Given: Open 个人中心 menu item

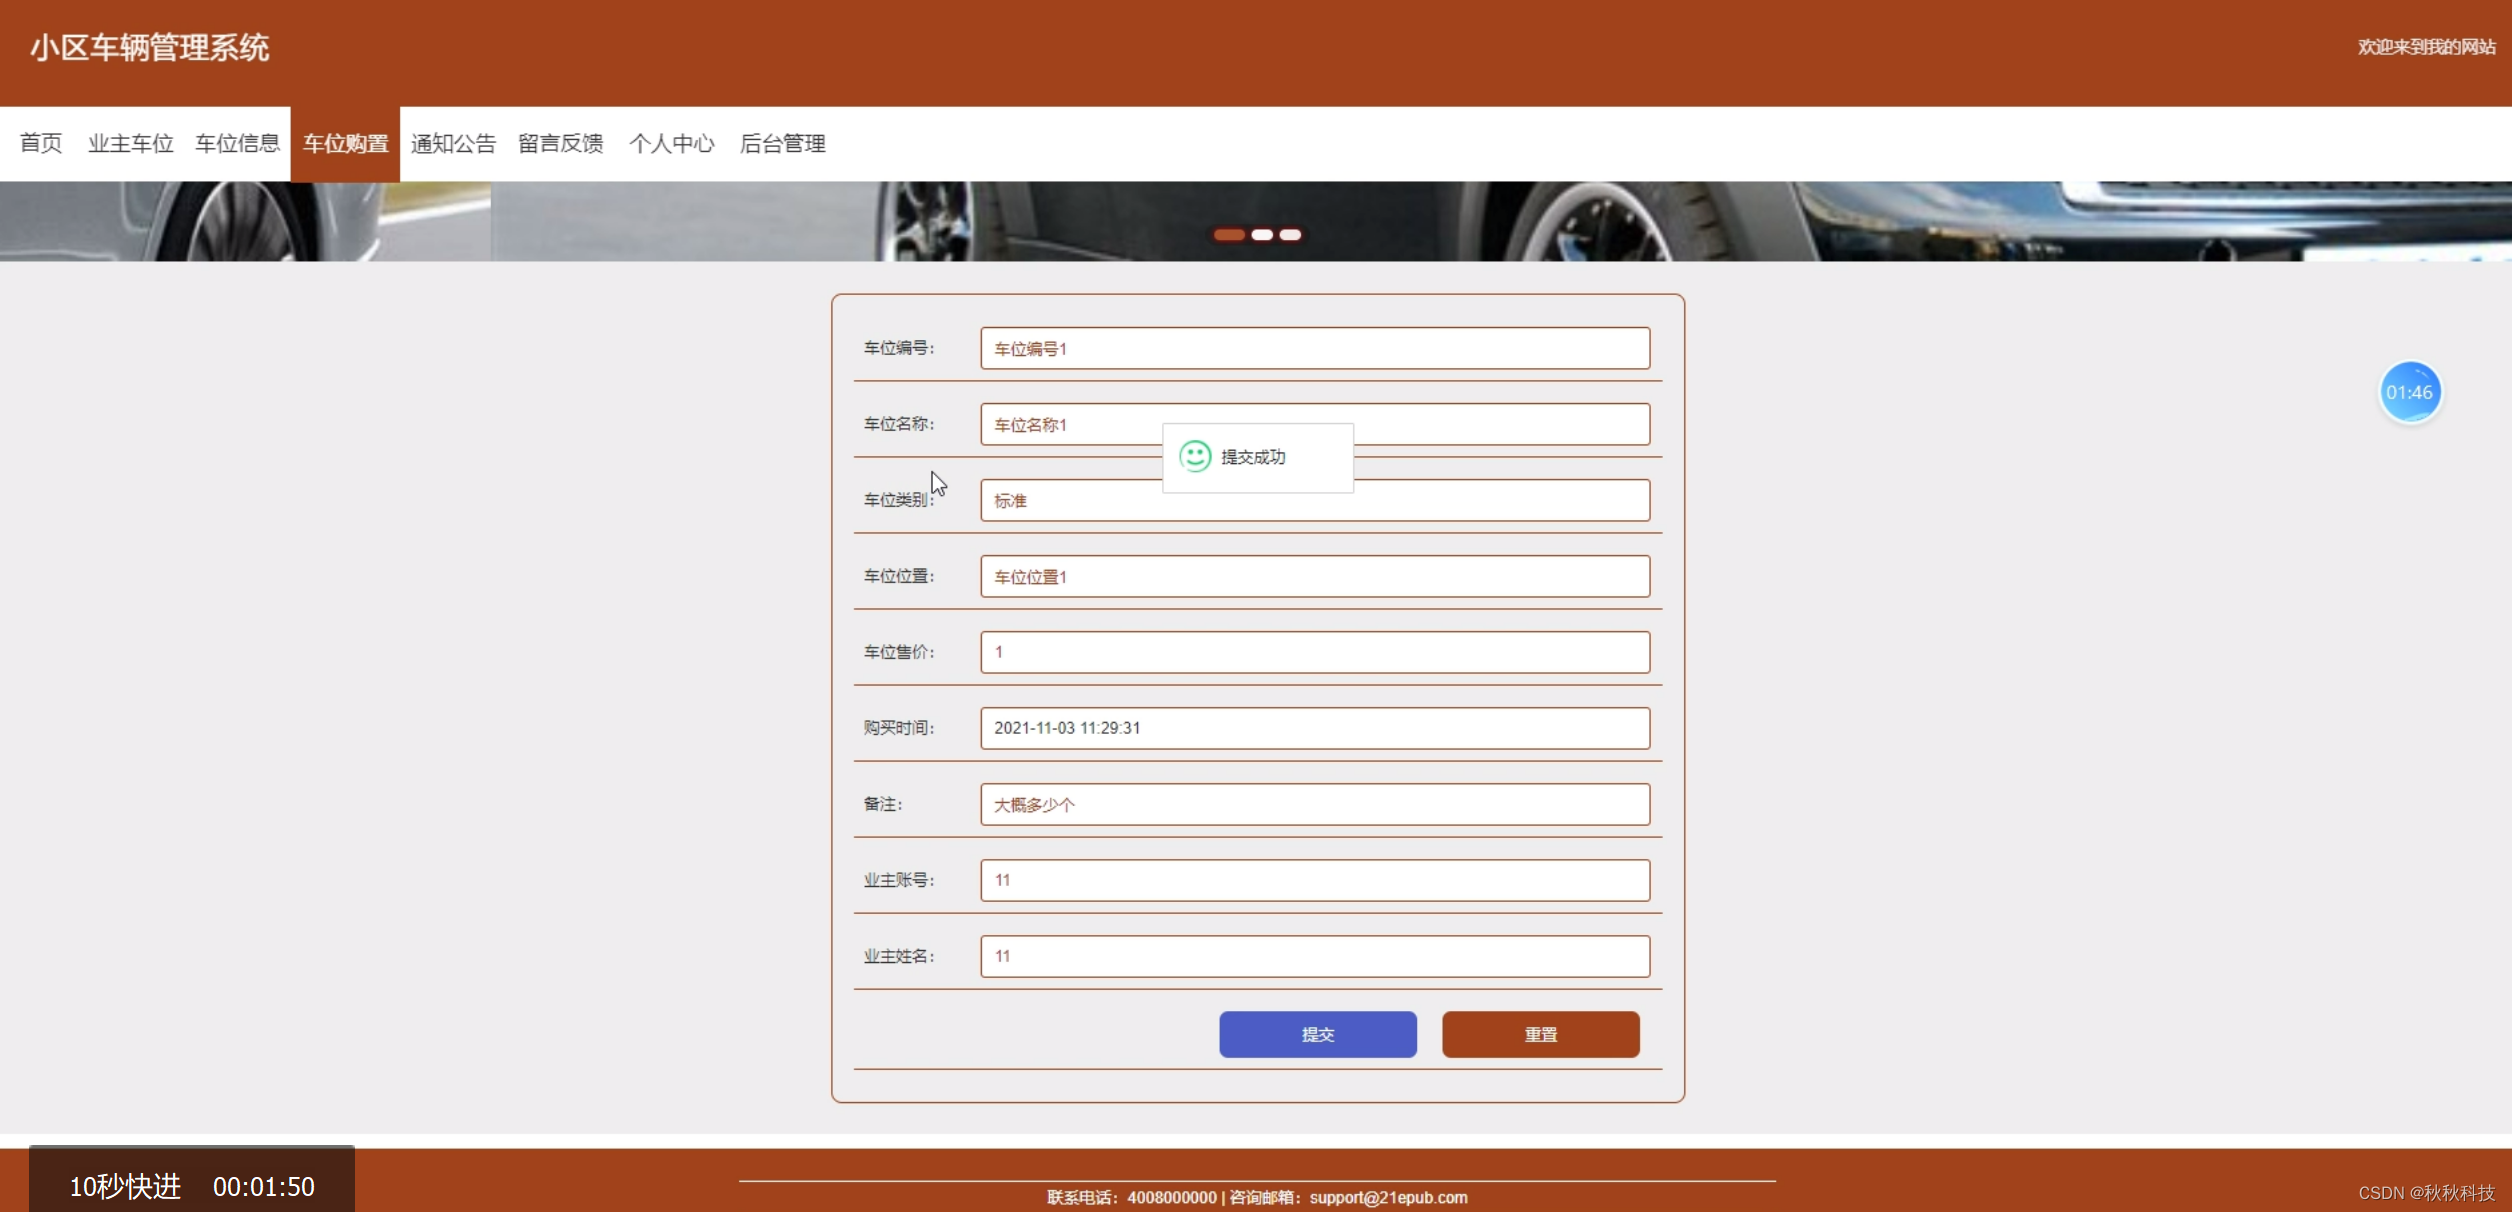Looking at the screenshot, I should [672, 144].
